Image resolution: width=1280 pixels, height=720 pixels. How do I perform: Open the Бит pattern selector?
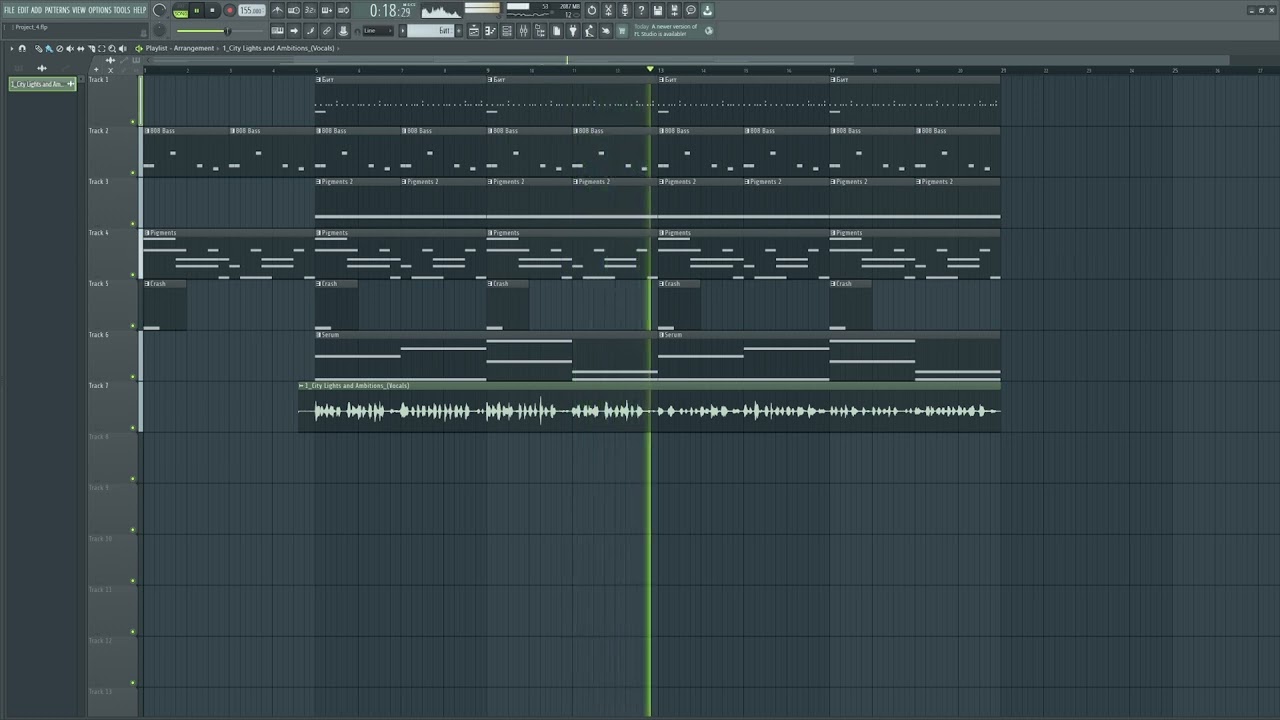(x=430, y=30)
